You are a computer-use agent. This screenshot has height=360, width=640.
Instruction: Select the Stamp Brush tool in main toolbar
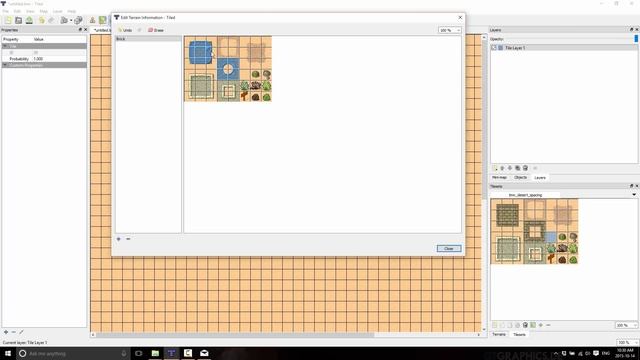pos(92,20)
